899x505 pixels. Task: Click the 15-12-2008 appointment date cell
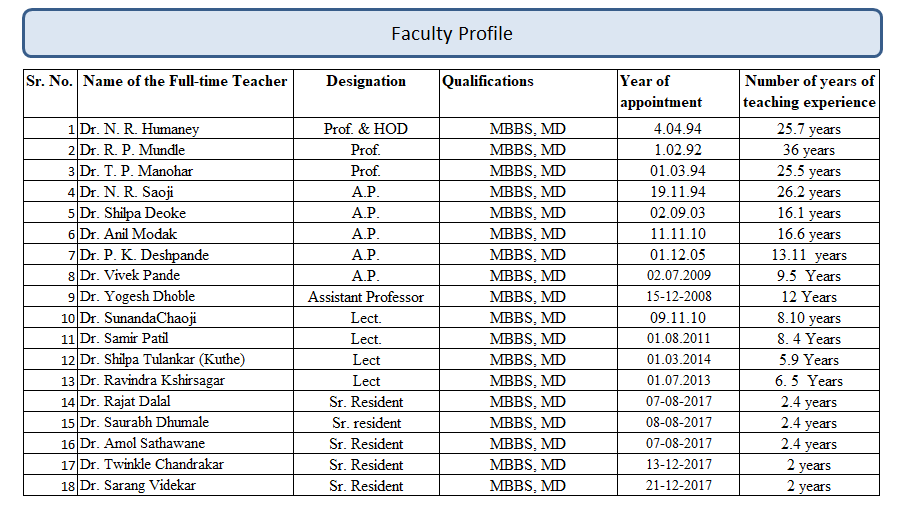click(x=678, y=296)
